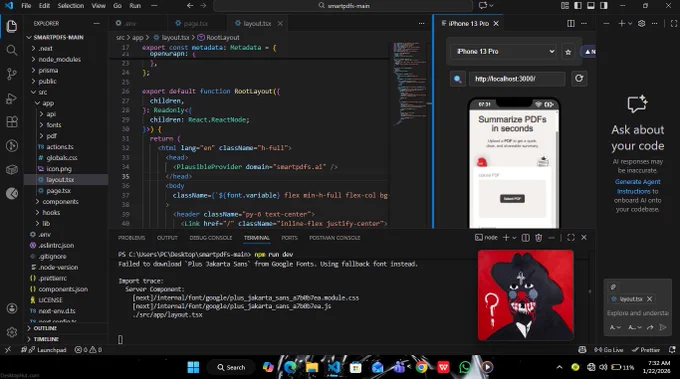
Task: Open WhatsApp from the taskbar
Action: [465, 367]
